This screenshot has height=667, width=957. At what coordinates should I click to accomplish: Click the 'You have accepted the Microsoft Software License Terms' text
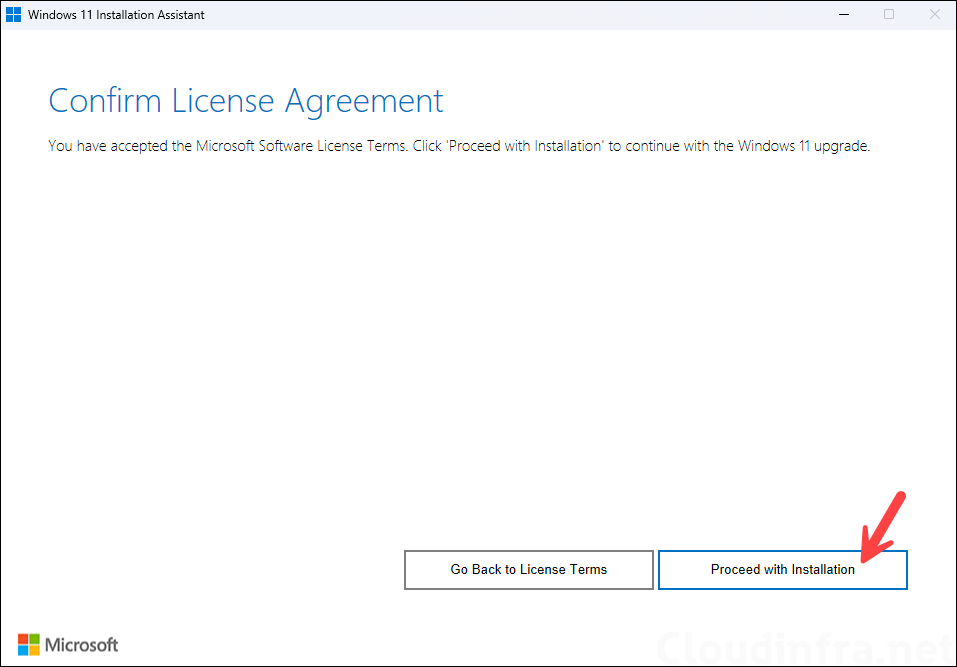tap(227, 146)
